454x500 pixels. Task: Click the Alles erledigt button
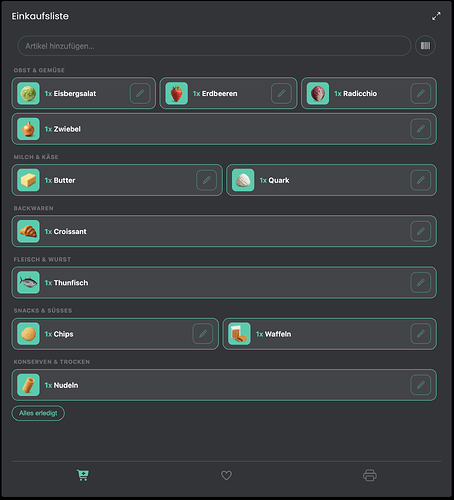(x=38, y=413)
